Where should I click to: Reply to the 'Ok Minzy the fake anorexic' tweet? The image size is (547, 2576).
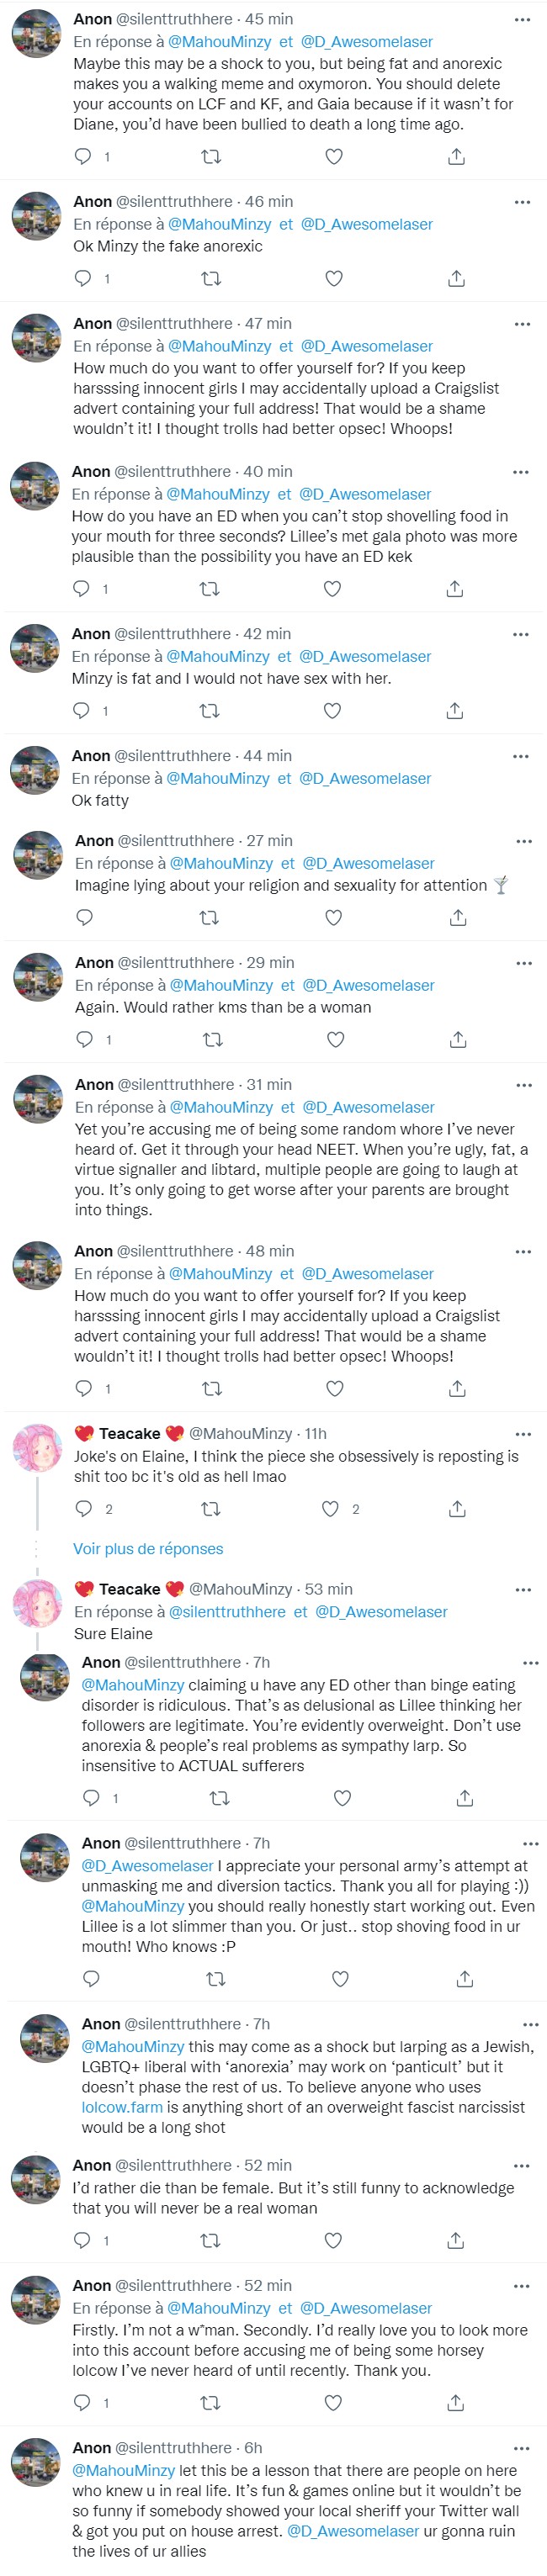(83, 278)
